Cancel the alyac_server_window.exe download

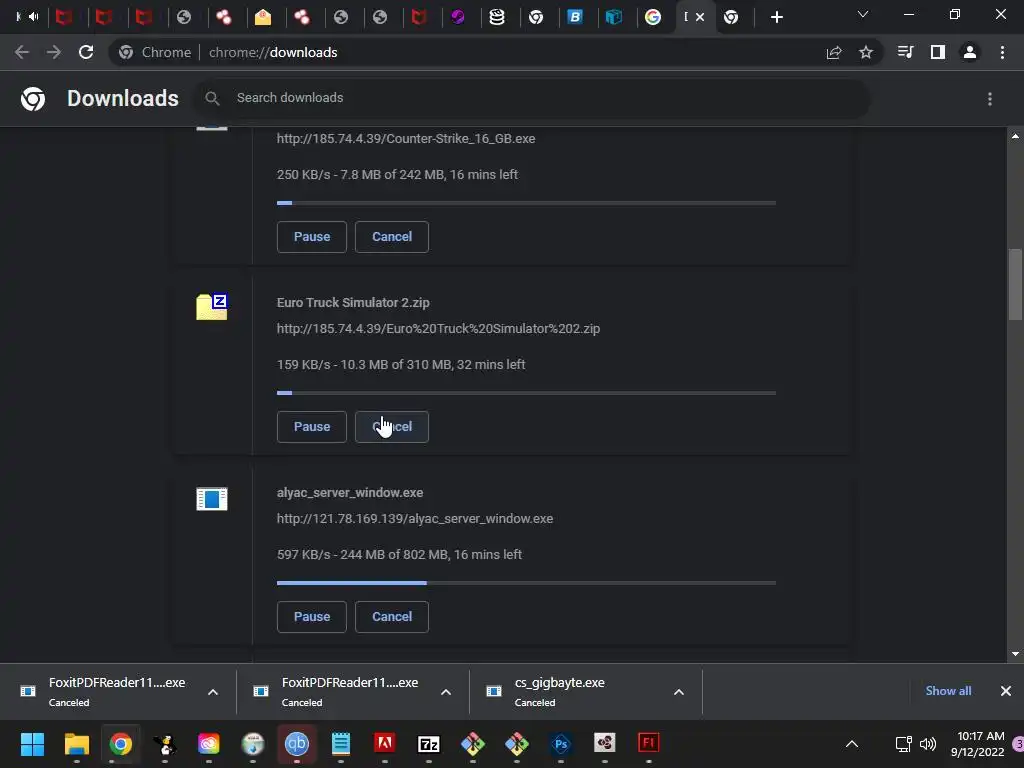(392, 616)
